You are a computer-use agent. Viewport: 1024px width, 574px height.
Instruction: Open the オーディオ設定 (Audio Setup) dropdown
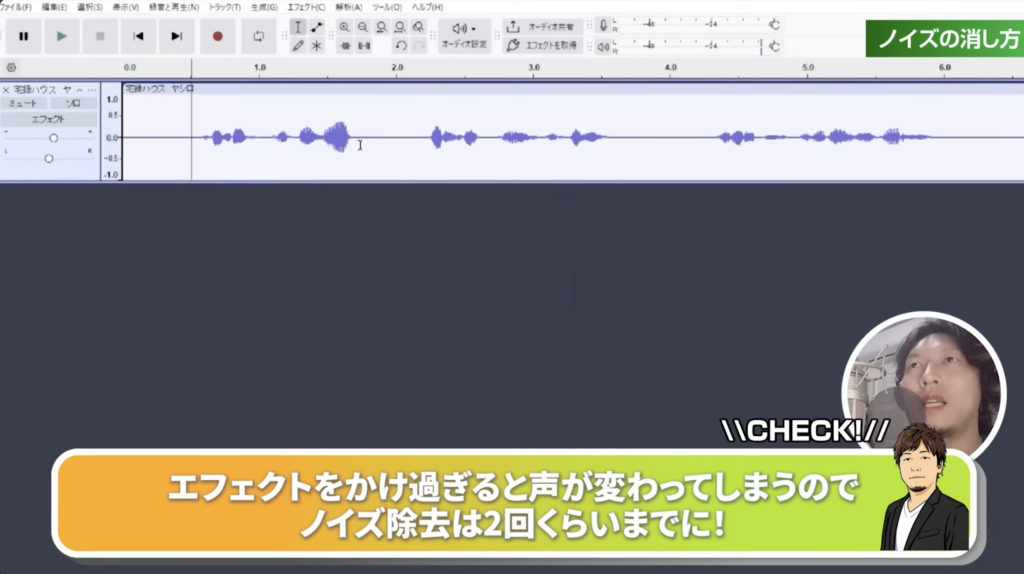[x=464, y=35]
